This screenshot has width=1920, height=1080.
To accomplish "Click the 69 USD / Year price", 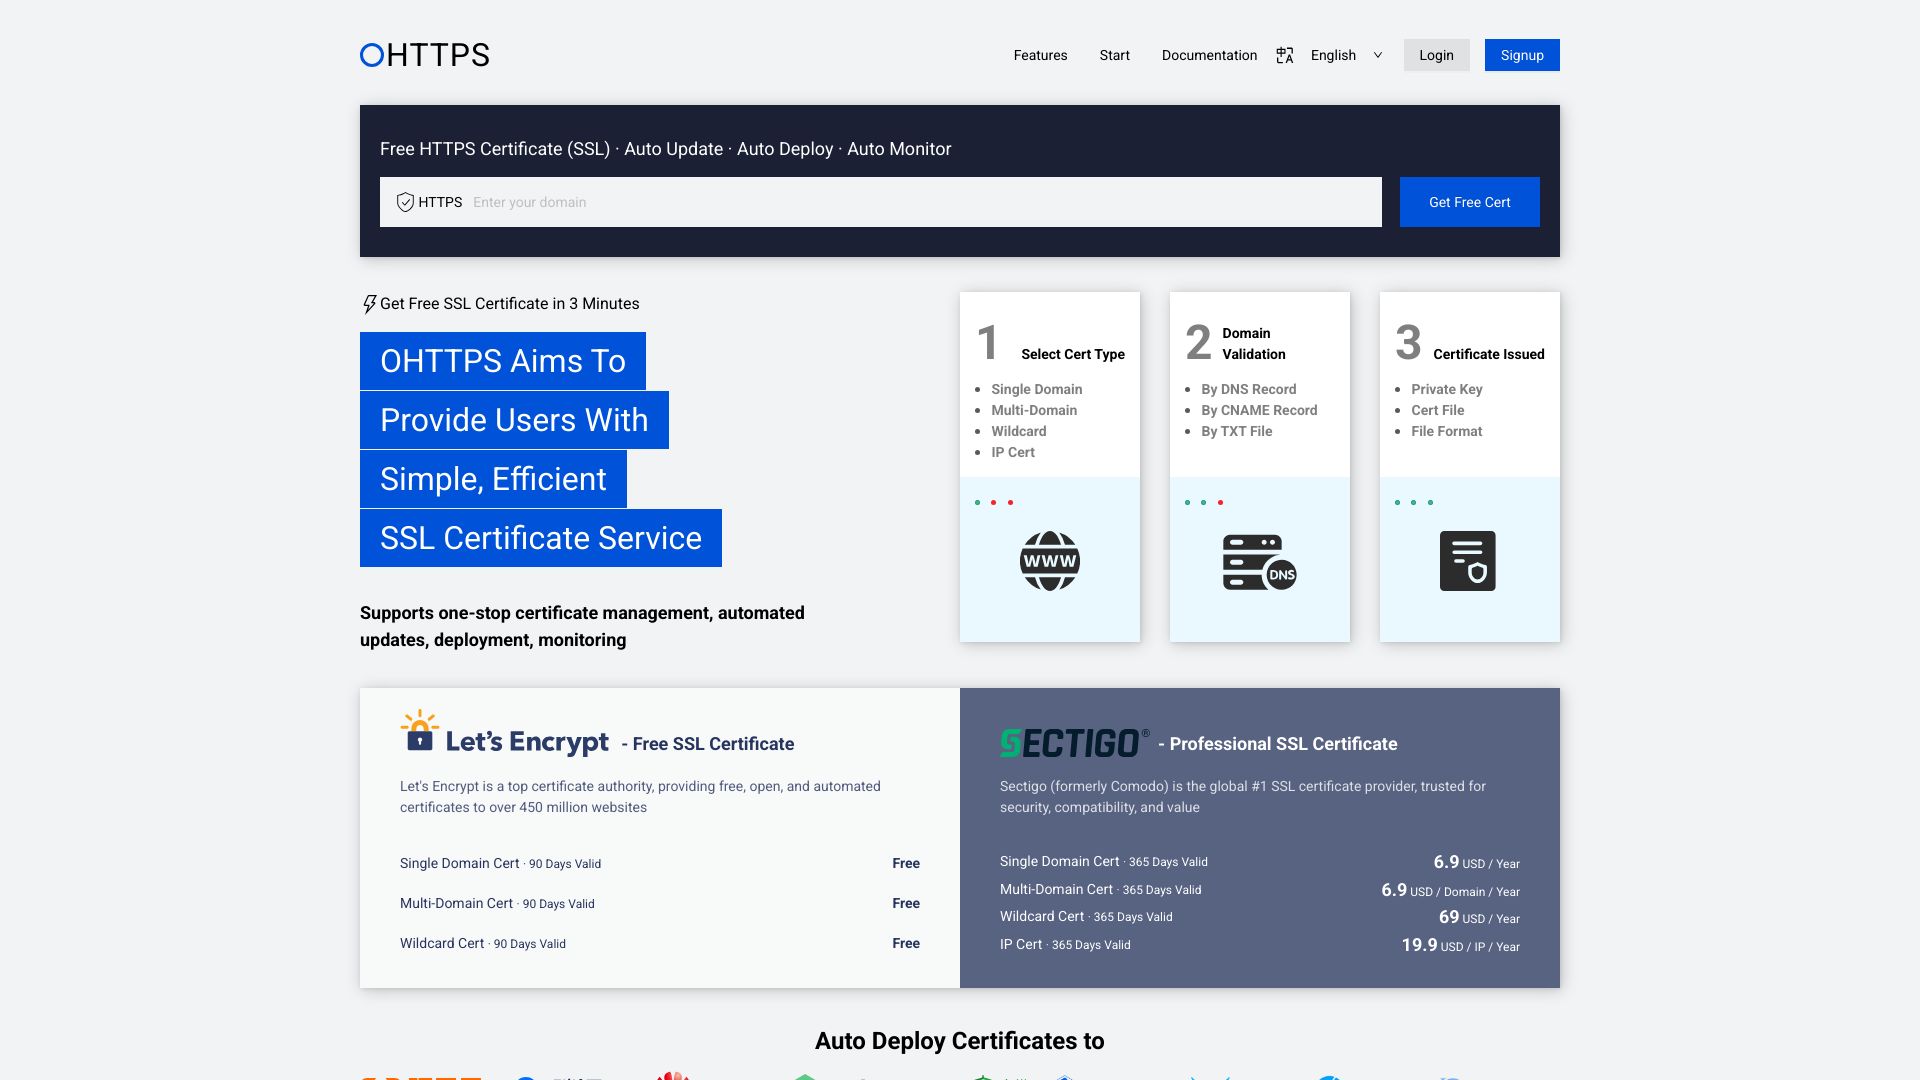I will (1479, 917).
